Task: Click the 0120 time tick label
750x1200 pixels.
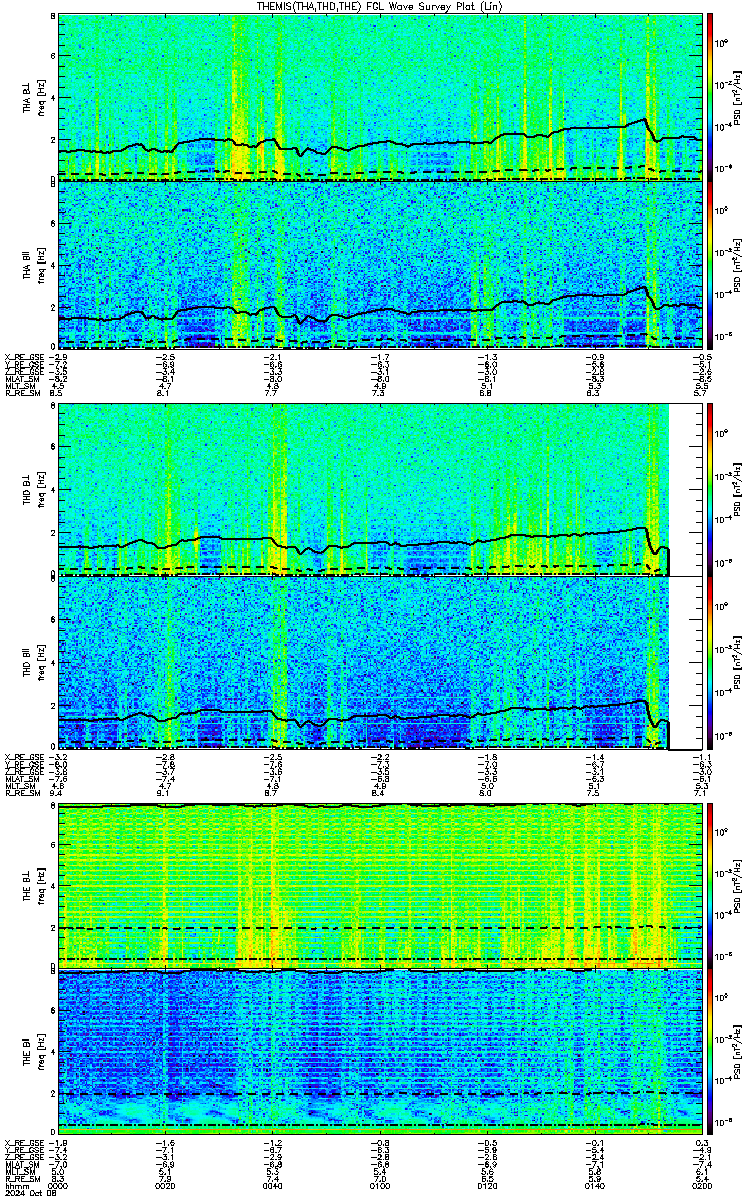Action: point(487,1186)
